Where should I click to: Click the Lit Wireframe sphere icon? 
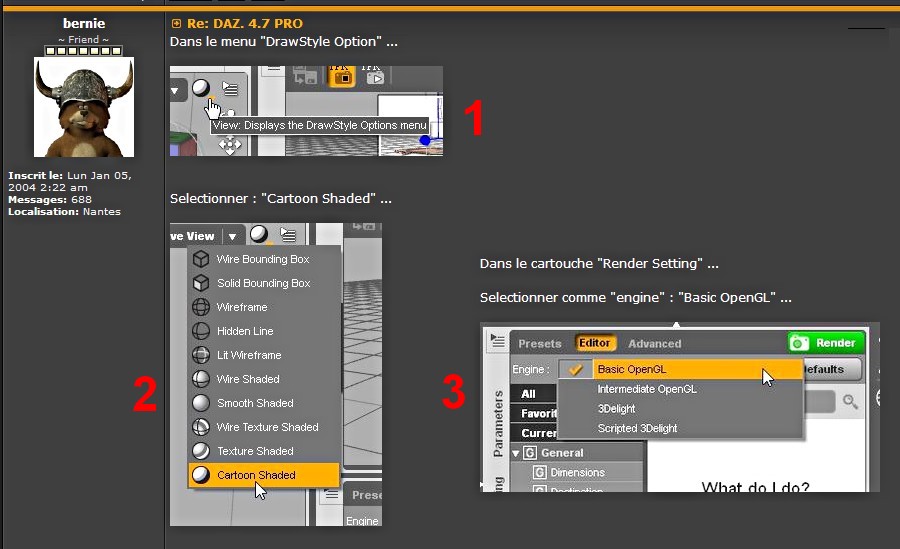pyautogui.click(x=201, y=355)
